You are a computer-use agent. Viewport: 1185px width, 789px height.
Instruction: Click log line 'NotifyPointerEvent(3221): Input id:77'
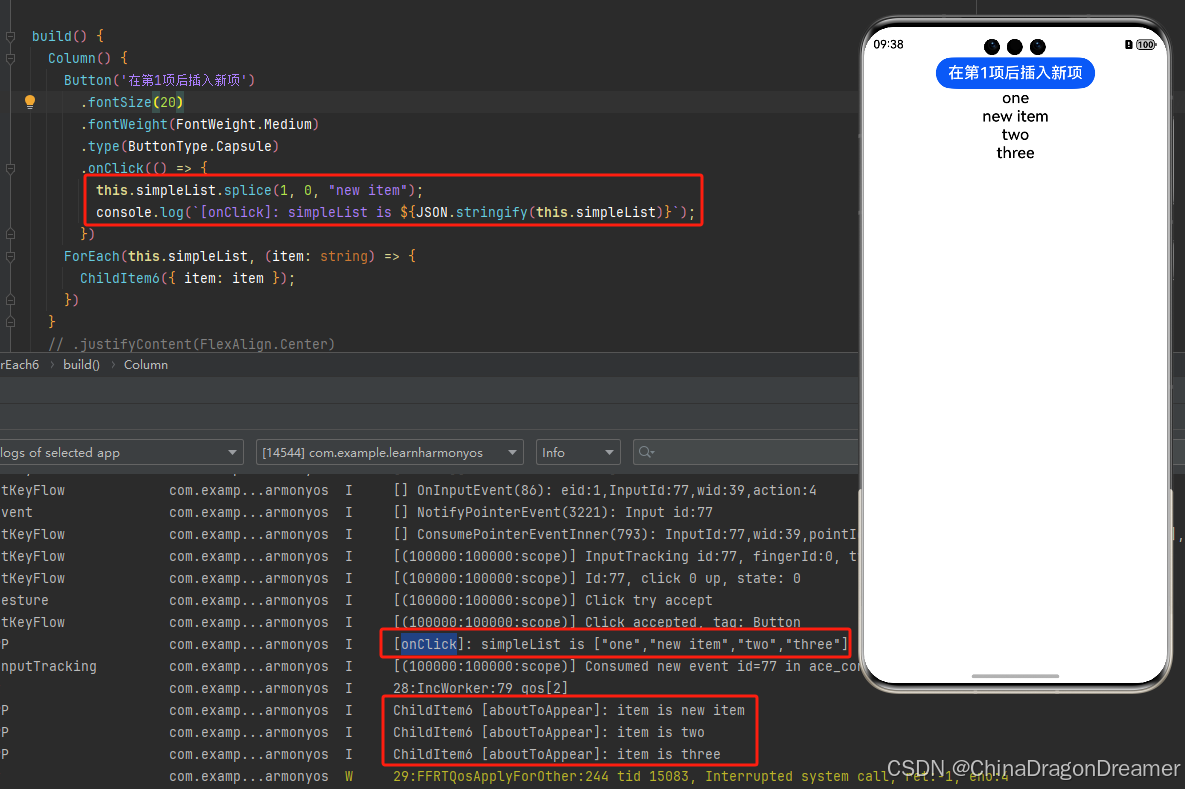click(x=553, y=512)
